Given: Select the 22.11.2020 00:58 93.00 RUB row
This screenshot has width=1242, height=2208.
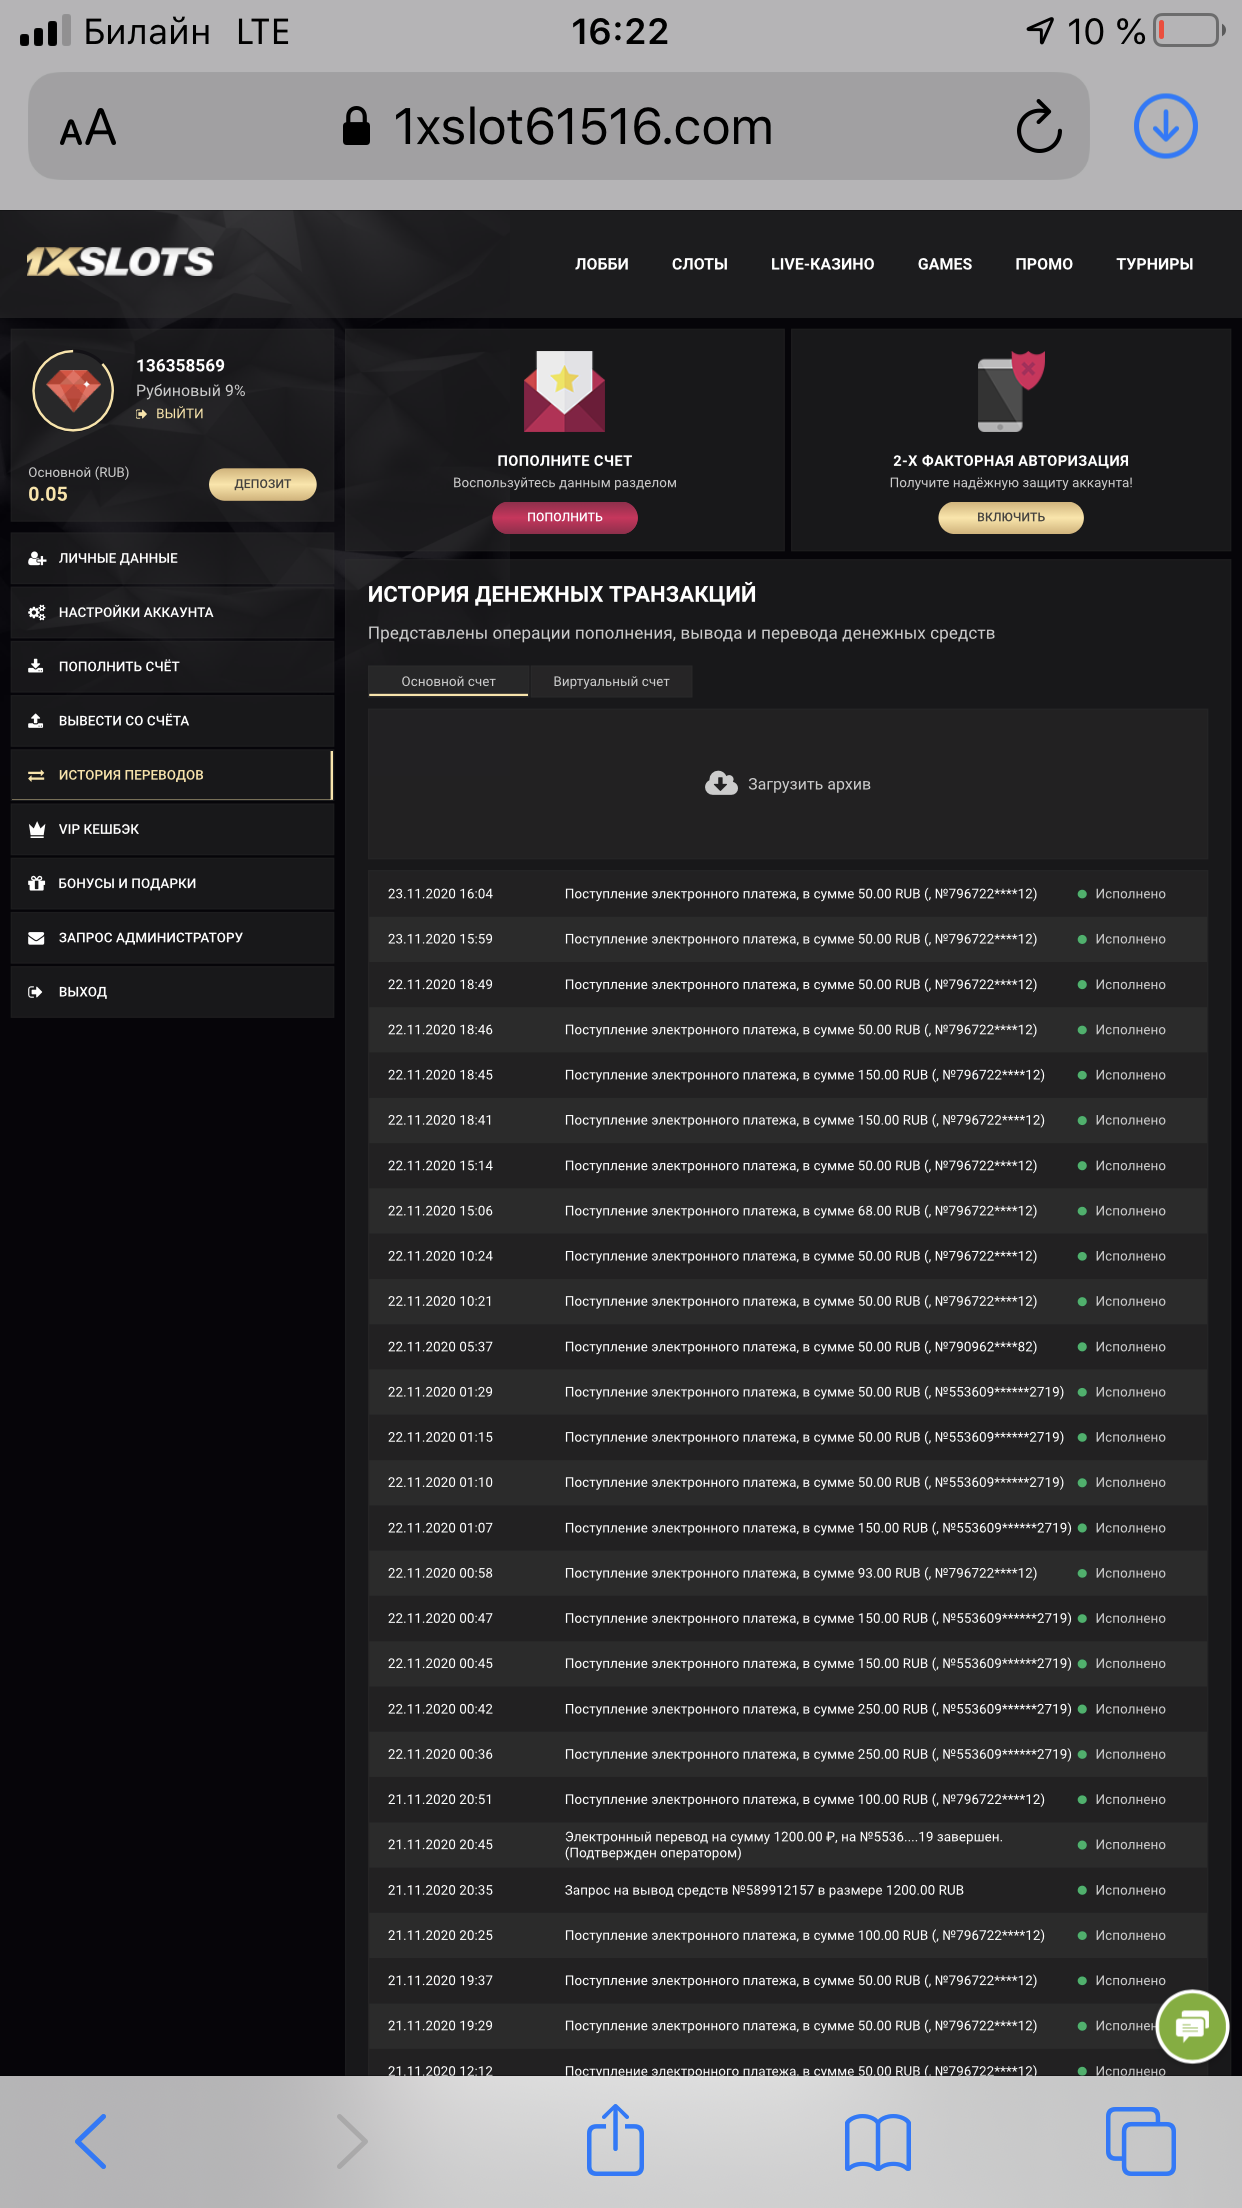Looking at the screenshot, I should pos(788,1573).
